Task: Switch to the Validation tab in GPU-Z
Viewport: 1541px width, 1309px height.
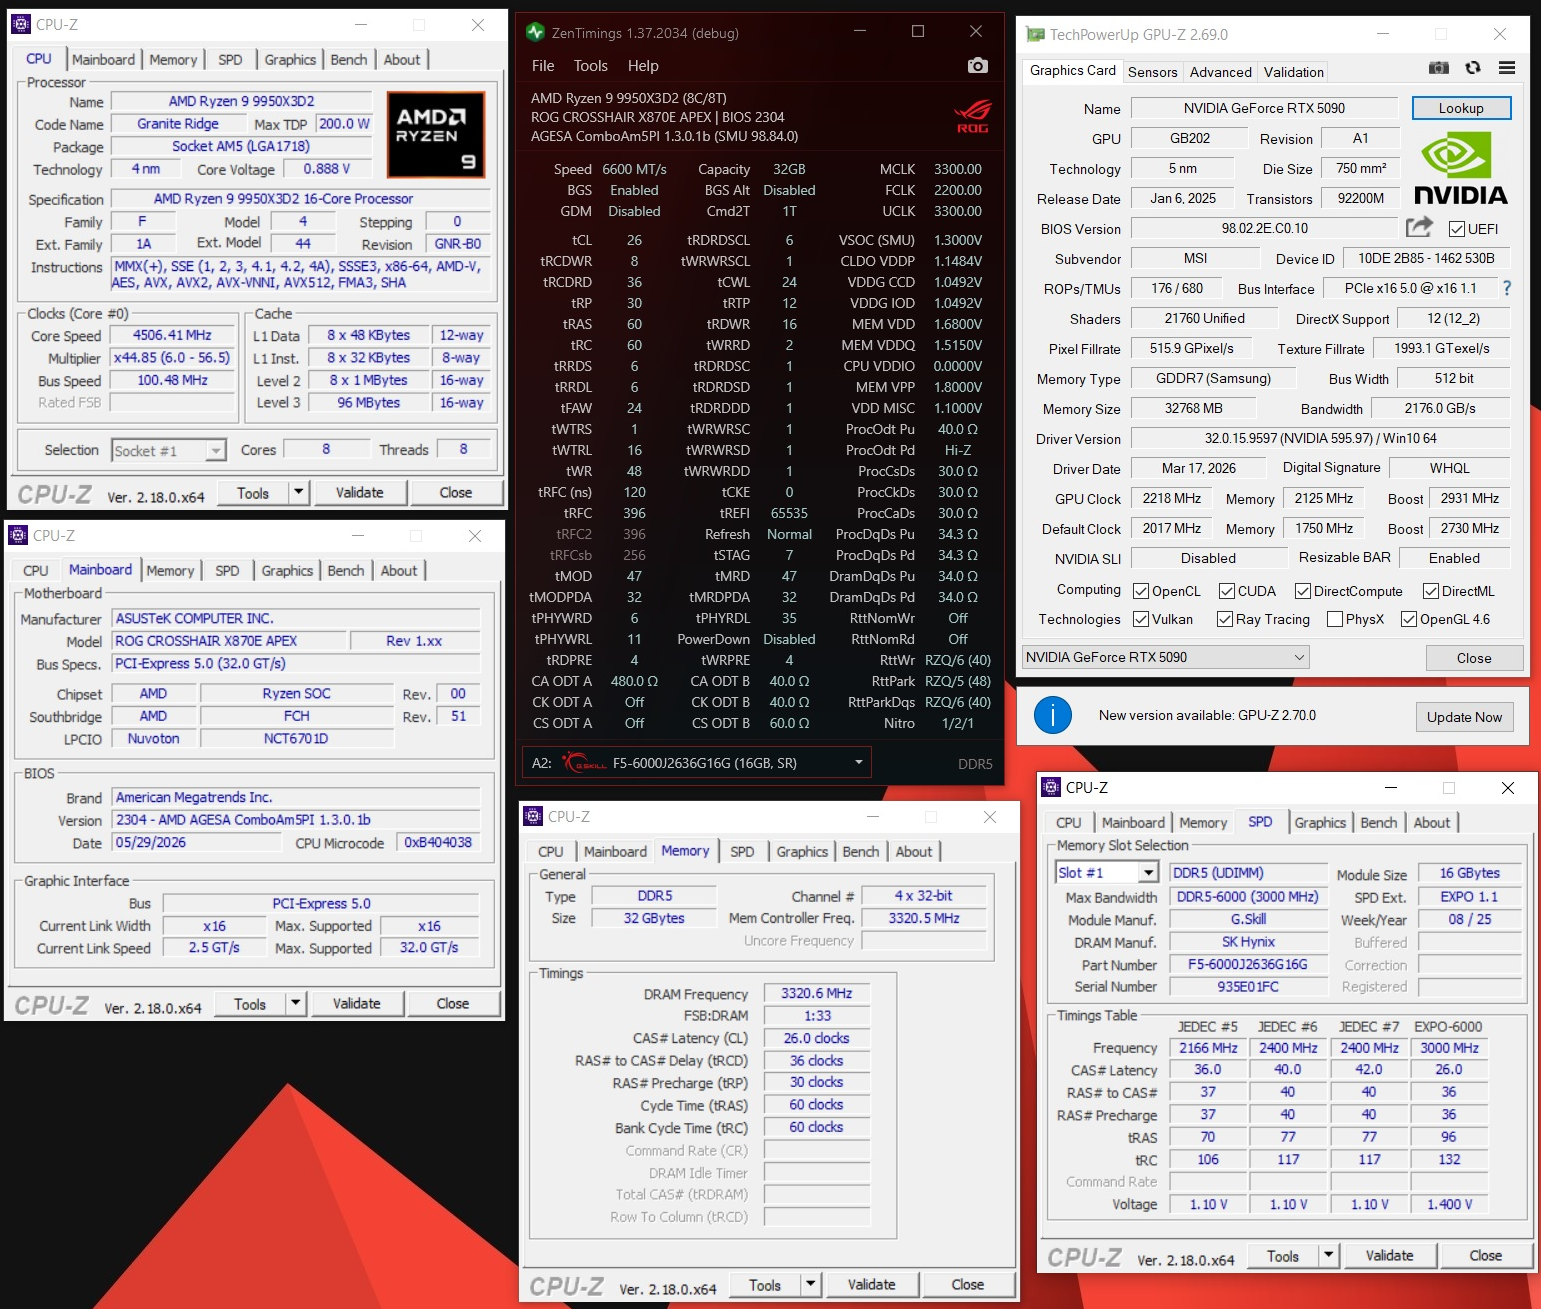Action: [x=1293, y=72]
